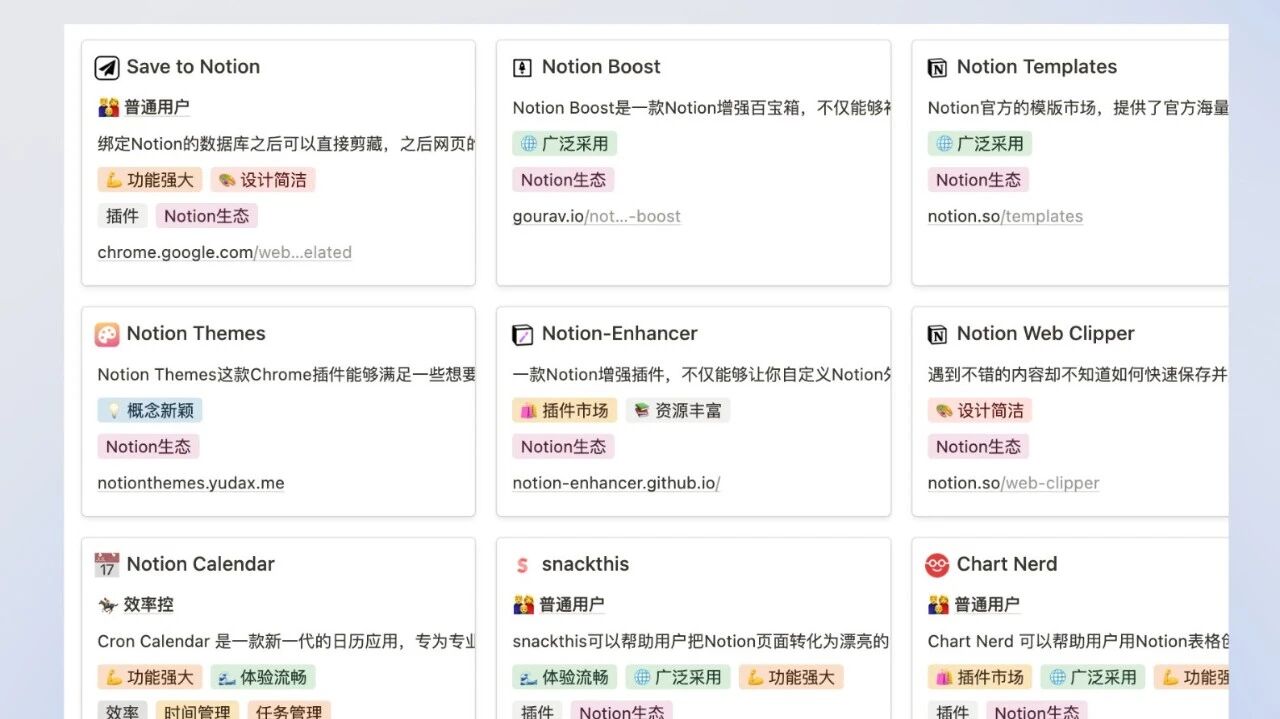Click the Notion-Enhancer description text

coord(702,374)
